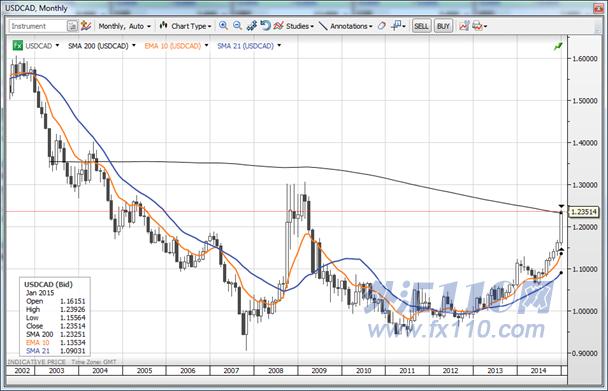This screenshot has height=391, width=608.
Task: Open the Annotations menu
Action: tap(346, 26)
